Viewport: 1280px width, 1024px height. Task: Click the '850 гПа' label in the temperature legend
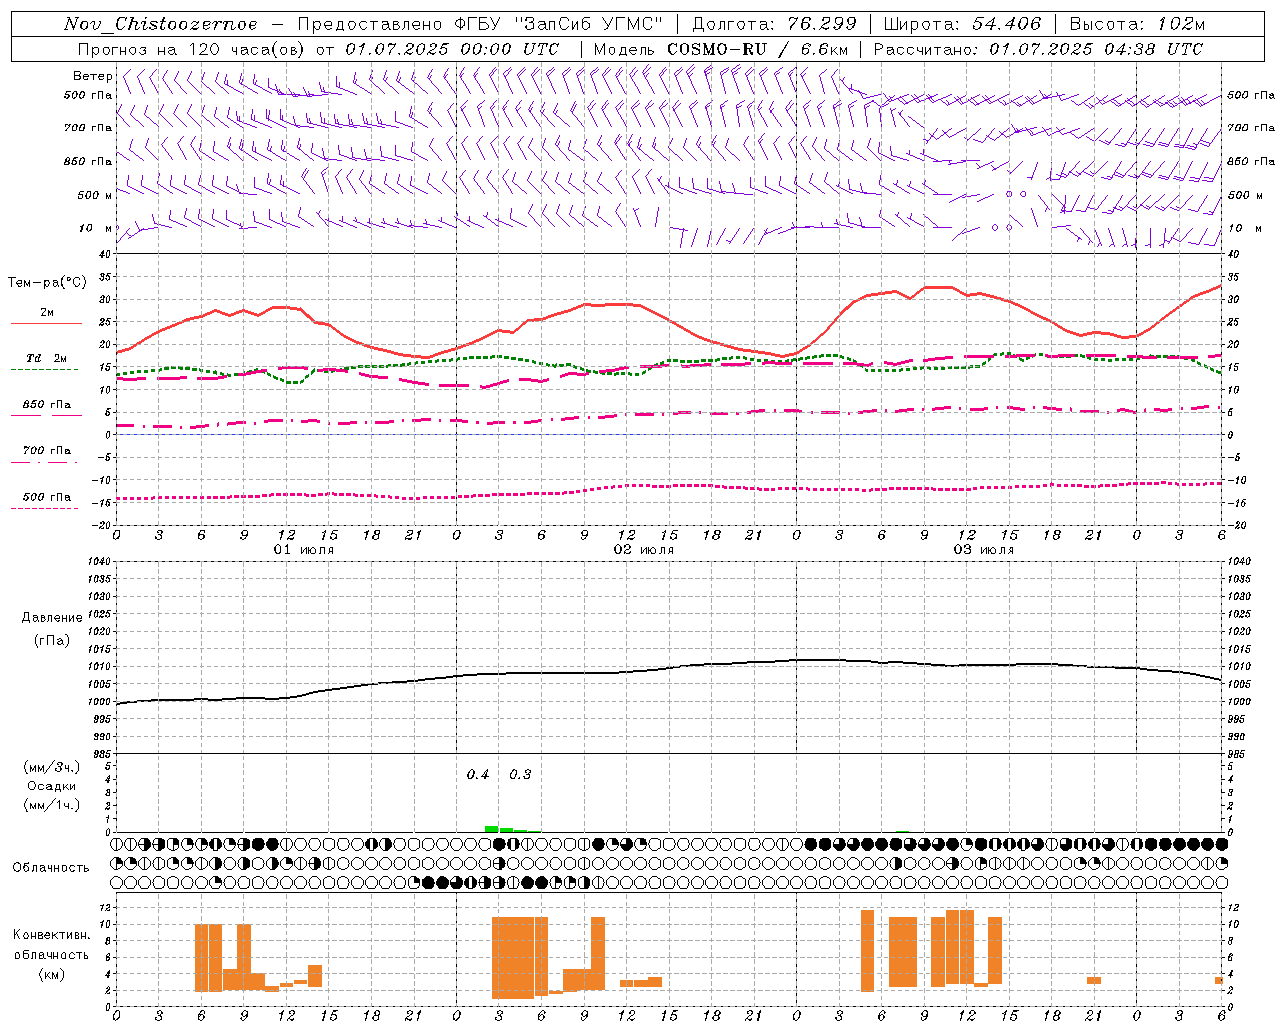click(46, 405)
